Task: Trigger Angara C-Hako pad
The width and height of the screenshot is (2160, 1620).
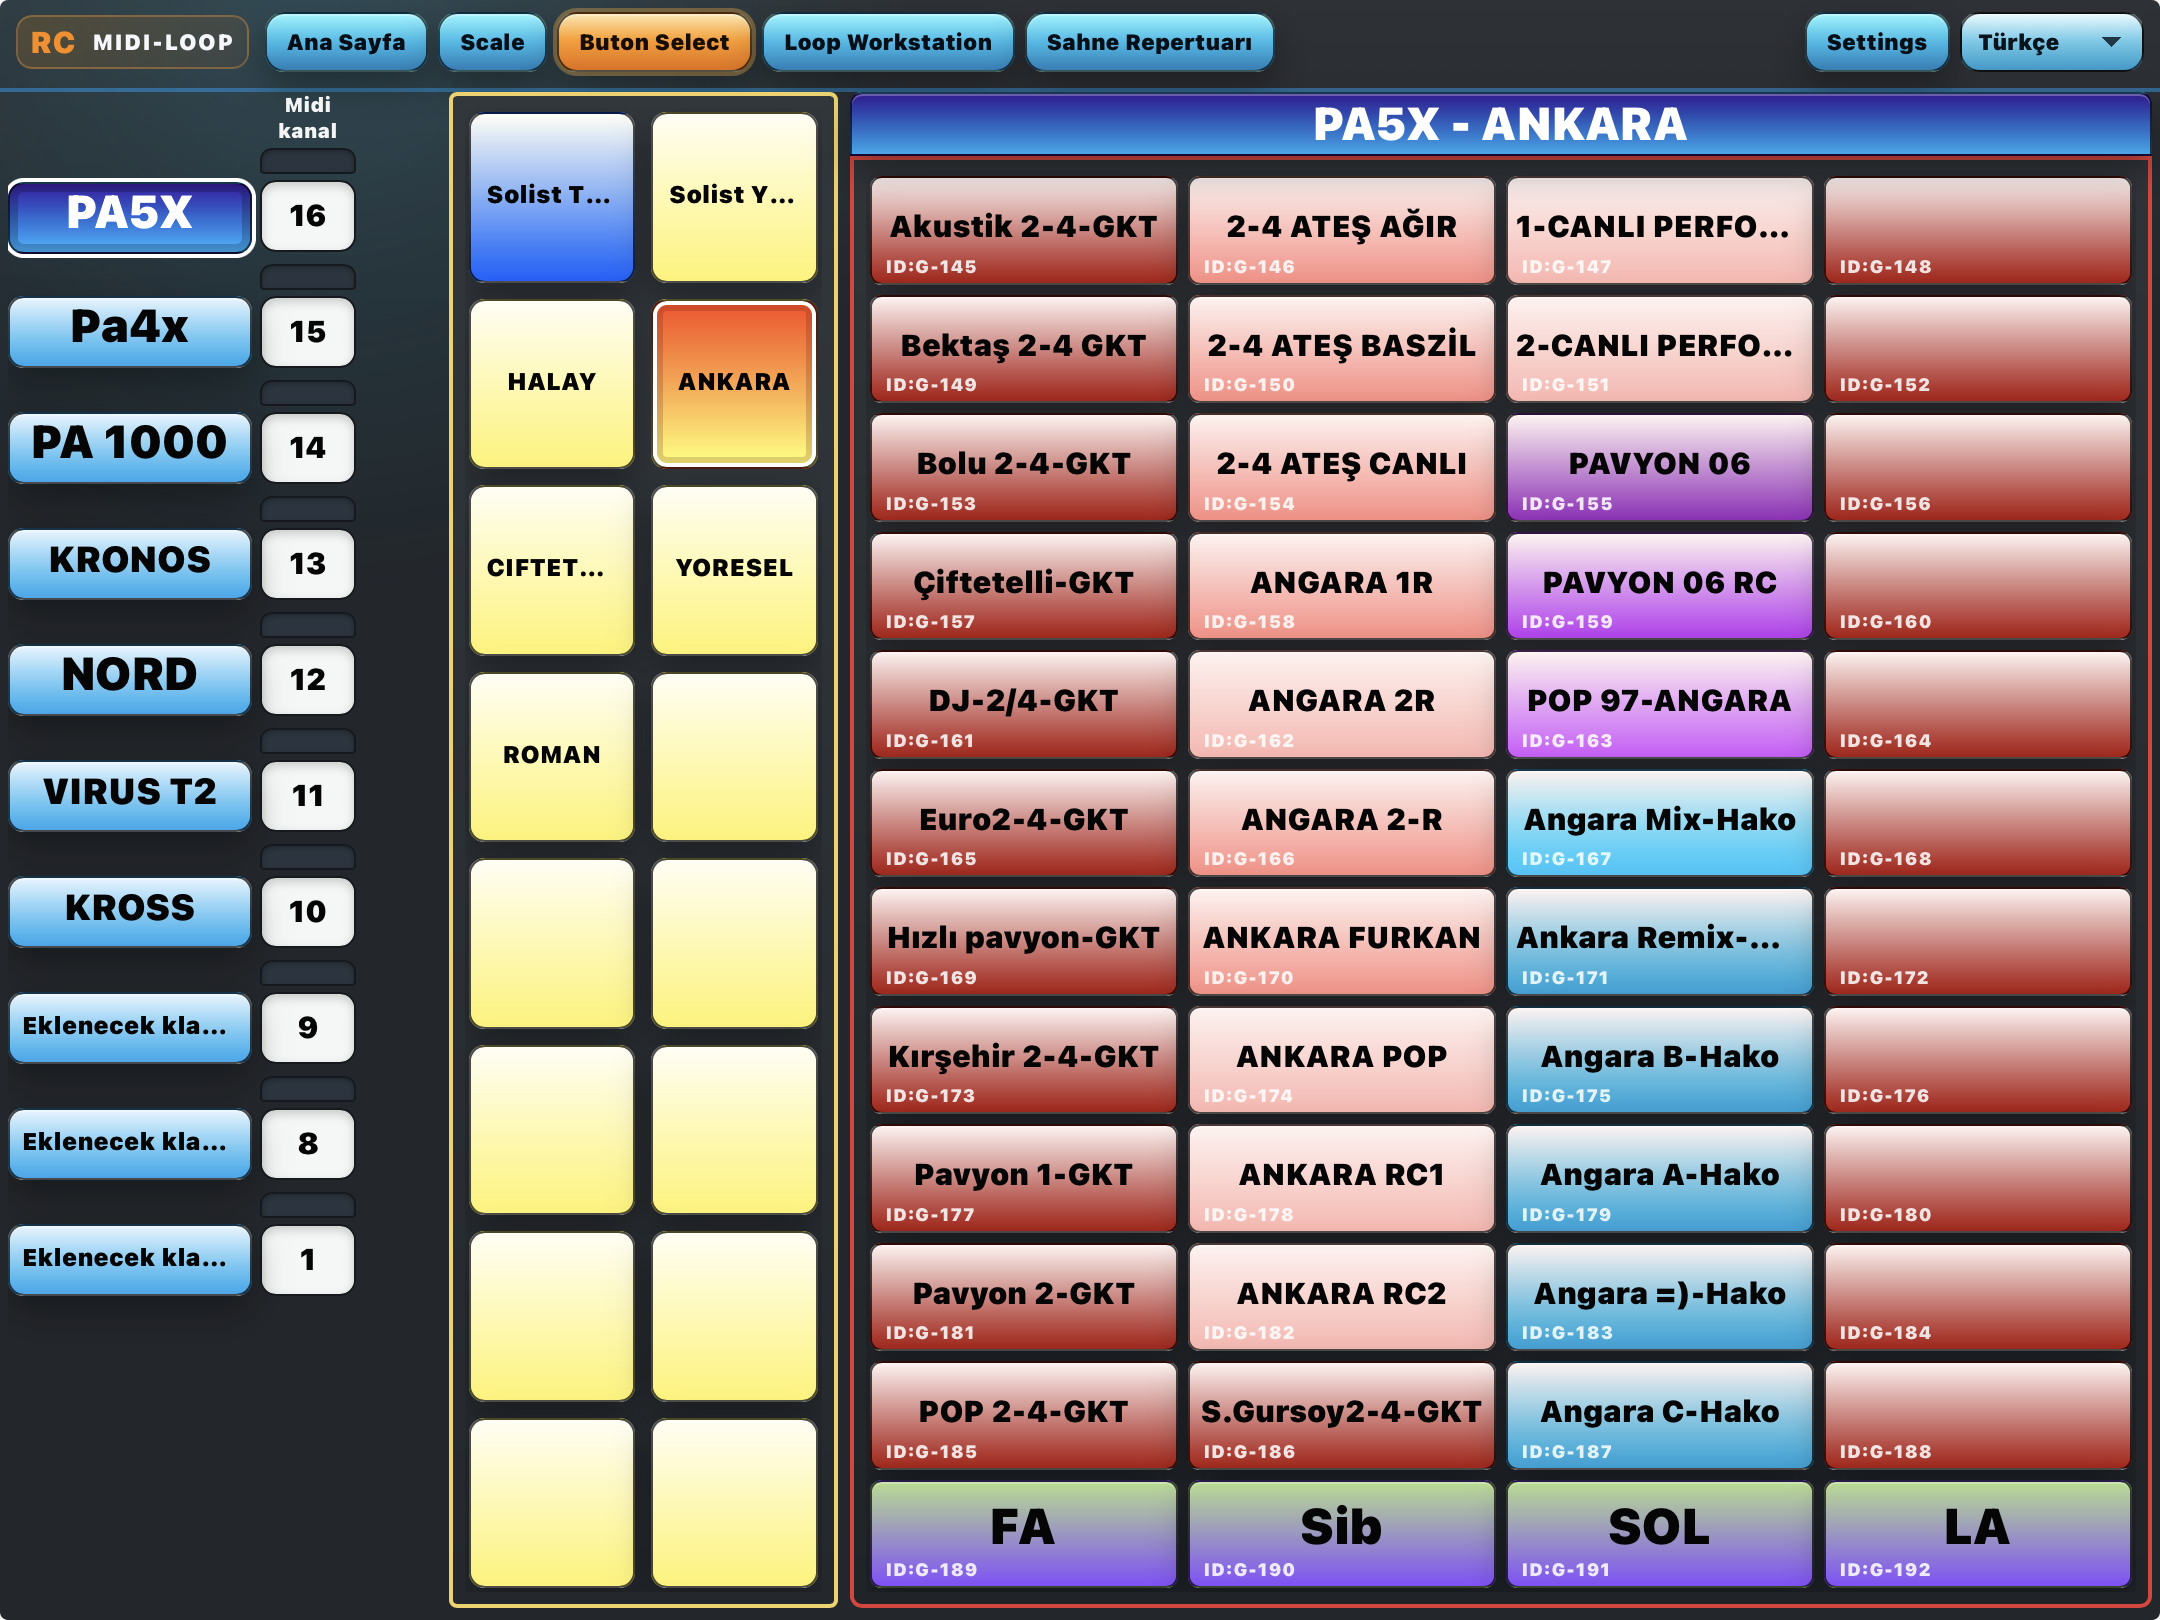Action: tap(1659, 1416)
